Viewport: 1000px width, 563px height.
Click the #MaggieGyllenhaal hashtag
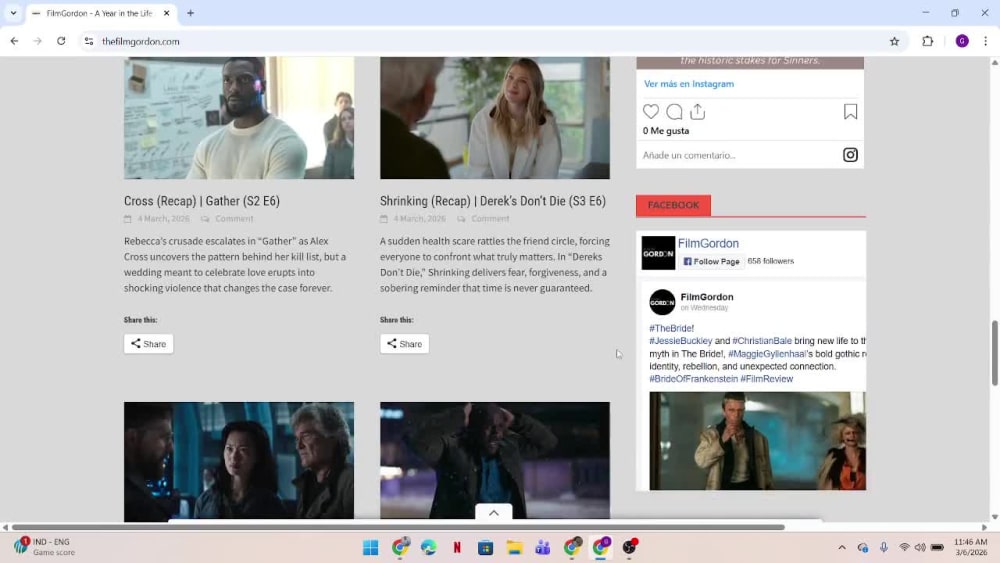tap(767, 354)
